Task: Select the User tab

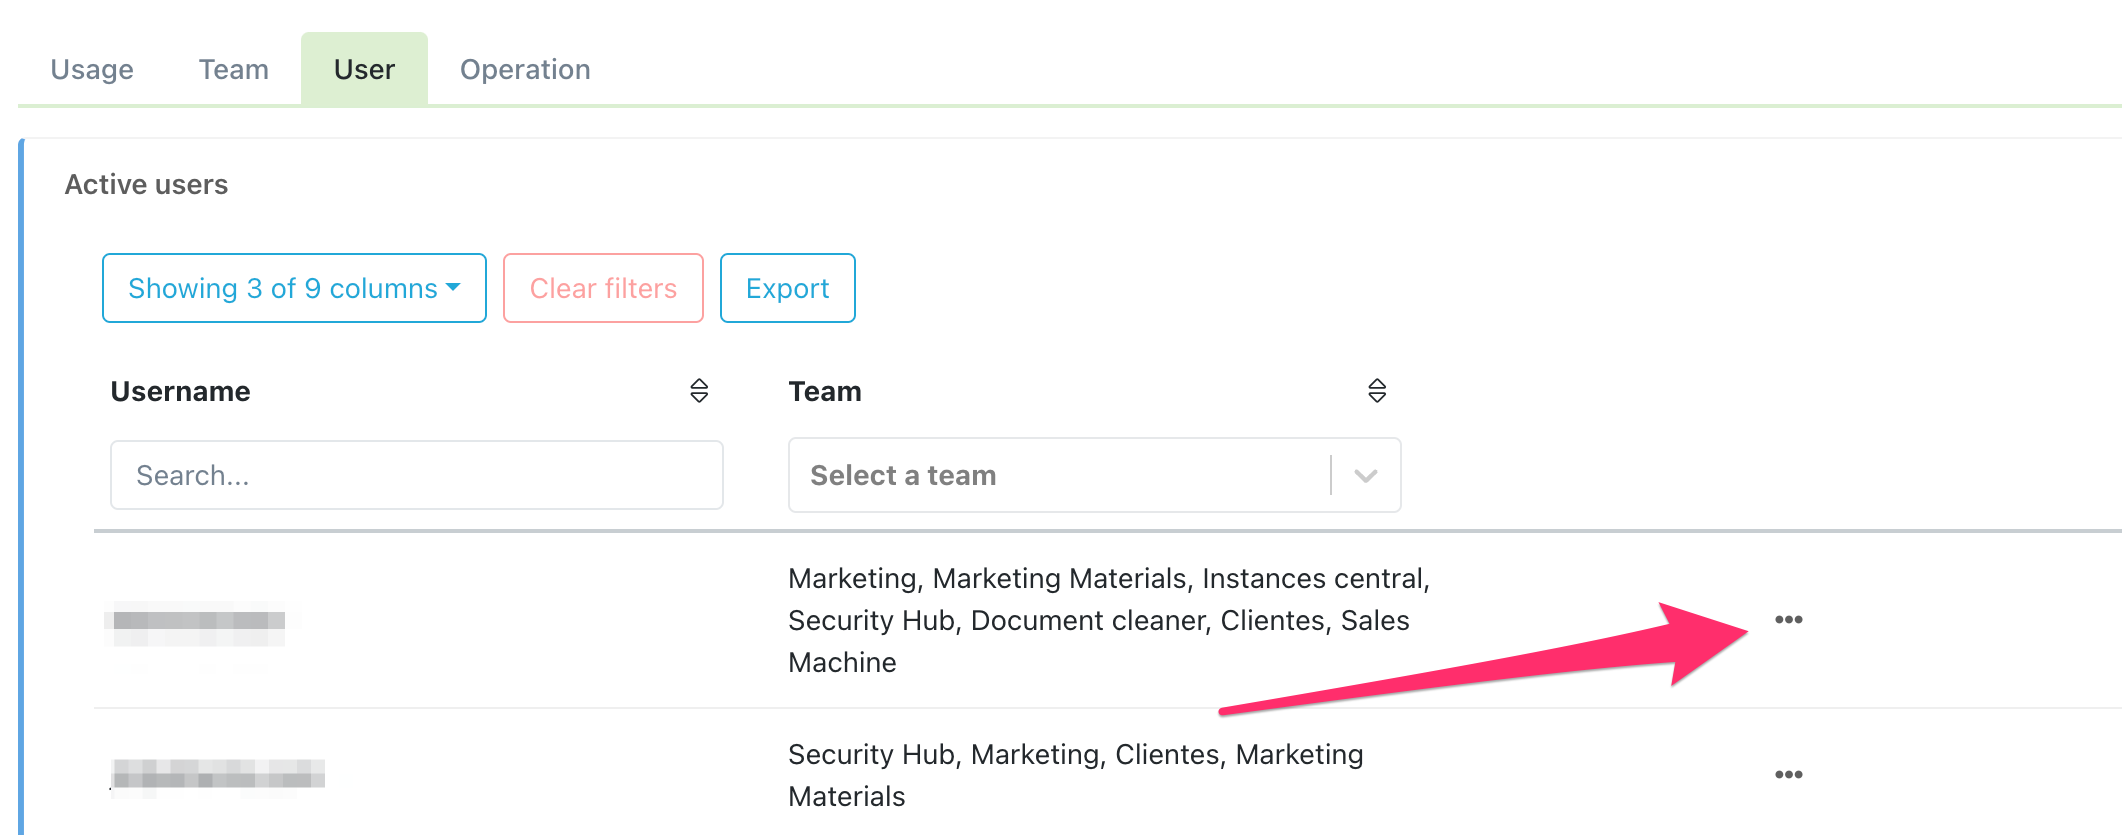Action: tap(364, 70)
